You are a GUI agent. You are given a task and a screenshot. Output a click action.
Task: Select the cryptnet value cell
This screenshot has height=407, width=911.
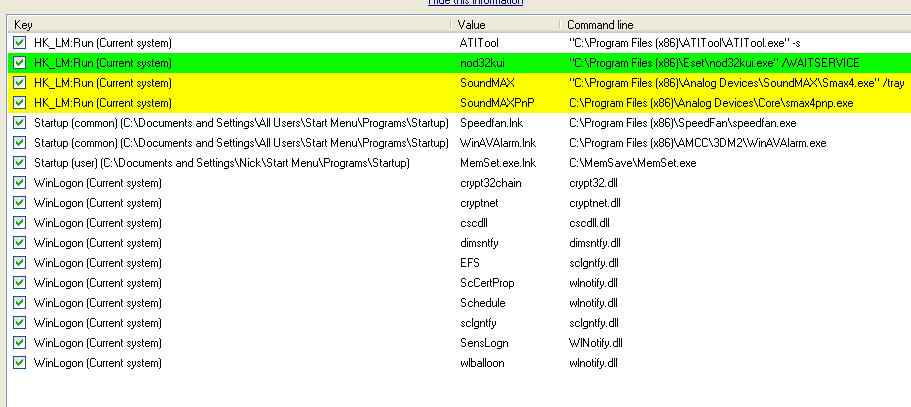click(479, 203)
